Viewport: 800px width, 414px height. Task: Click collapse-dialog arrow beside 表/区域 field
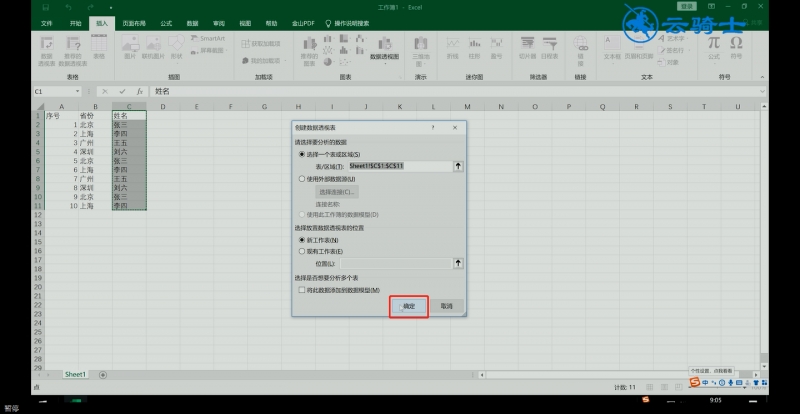458,166
